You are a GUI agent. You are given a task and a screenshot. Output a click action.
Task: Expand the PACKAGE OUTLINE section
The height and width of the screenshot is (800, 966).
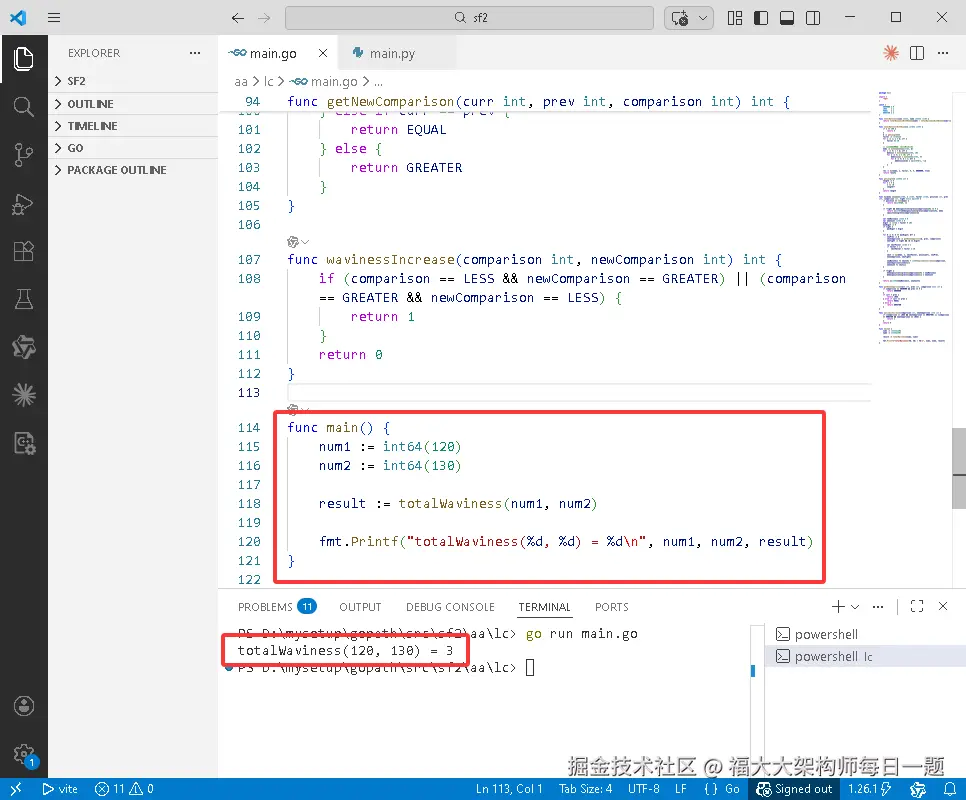pos(133,170)
